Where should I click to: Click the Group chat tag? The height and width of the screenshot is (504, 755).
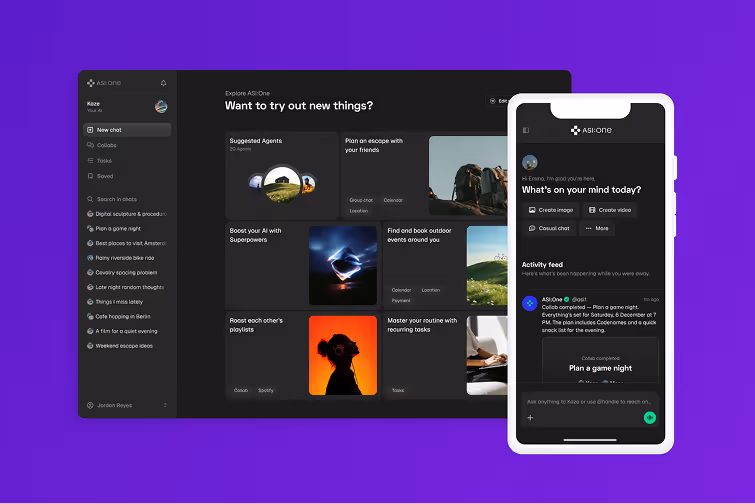361,200
